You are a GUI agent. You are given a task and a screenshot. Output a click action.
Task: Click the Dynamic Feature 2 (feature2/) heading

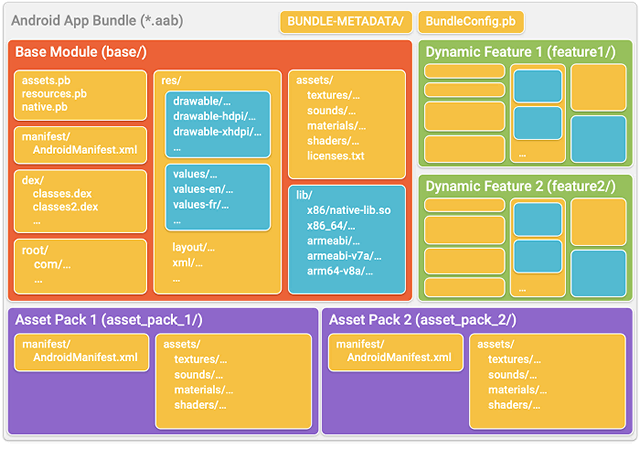point(520,186)
